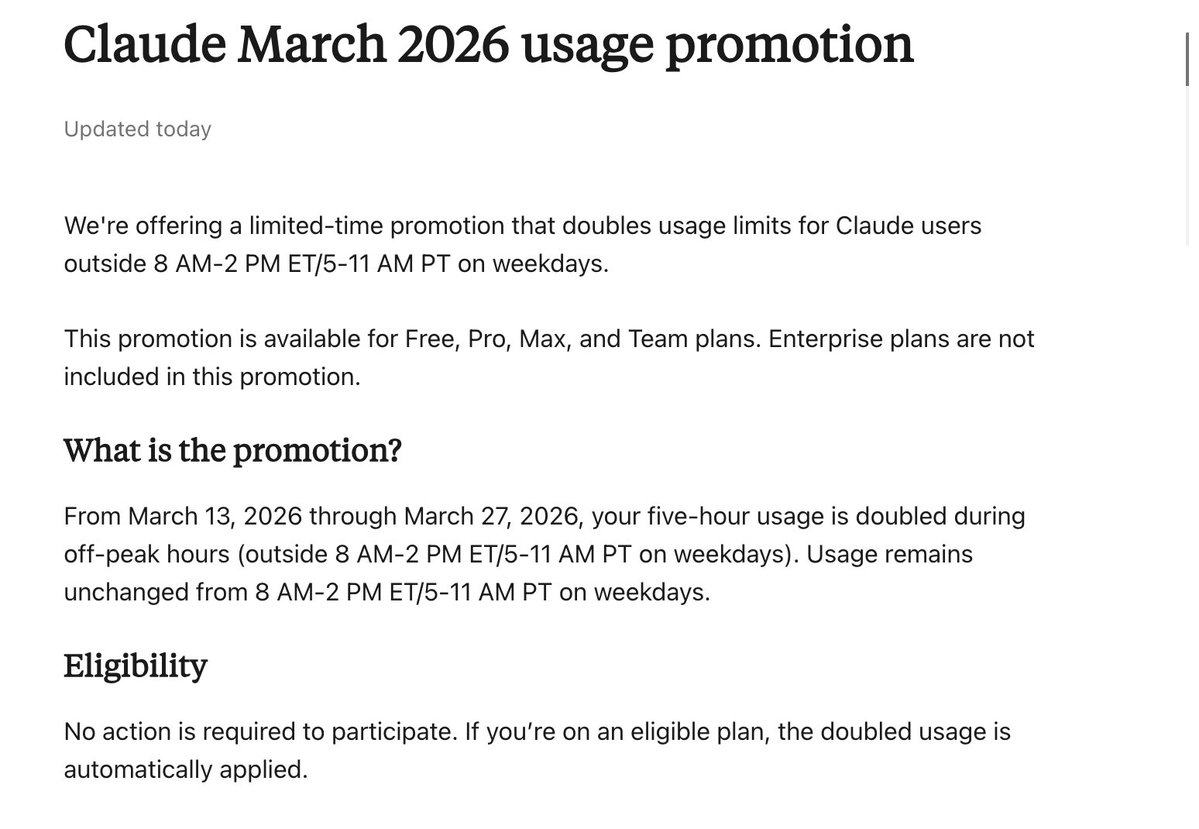Click the 'March 13, 2026' start date
The width and height of the screenshot is (1199, 829).
pyautogui.click(x=214, y=516)
